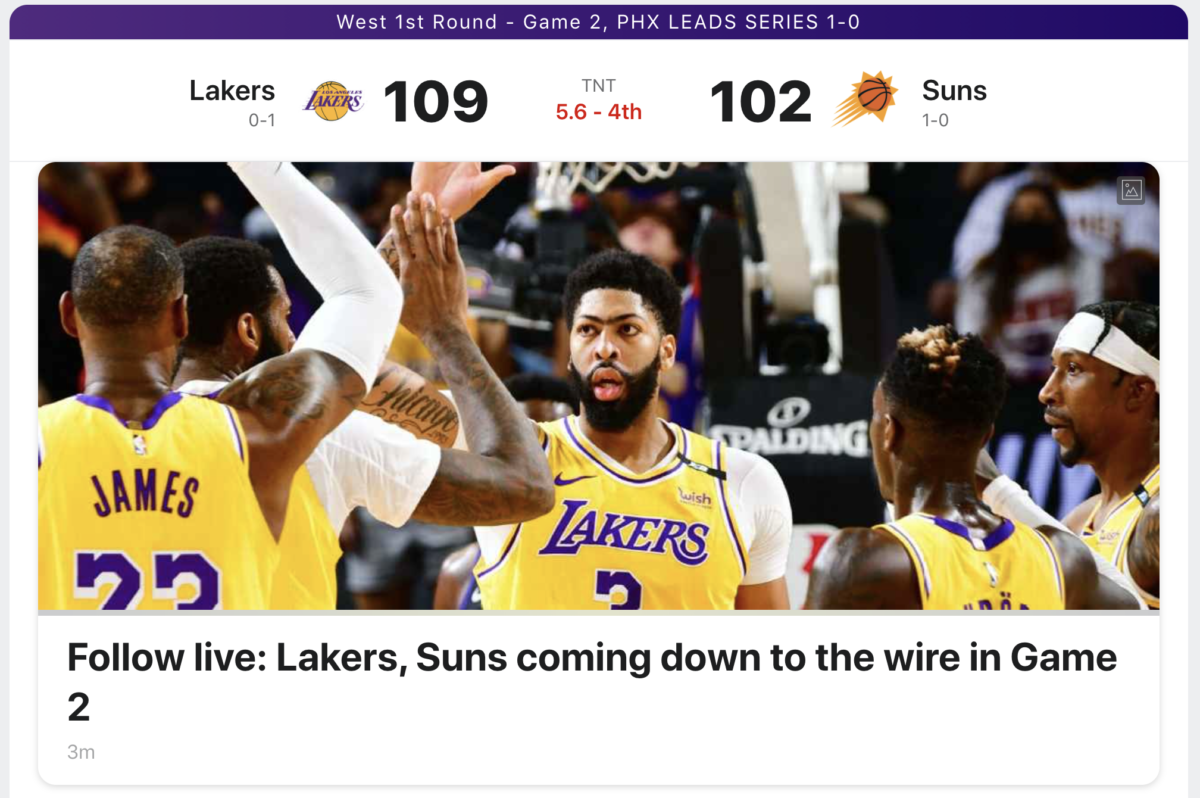
Task: Click the LAKERS wordmark on center jersey
Action: 624,532
